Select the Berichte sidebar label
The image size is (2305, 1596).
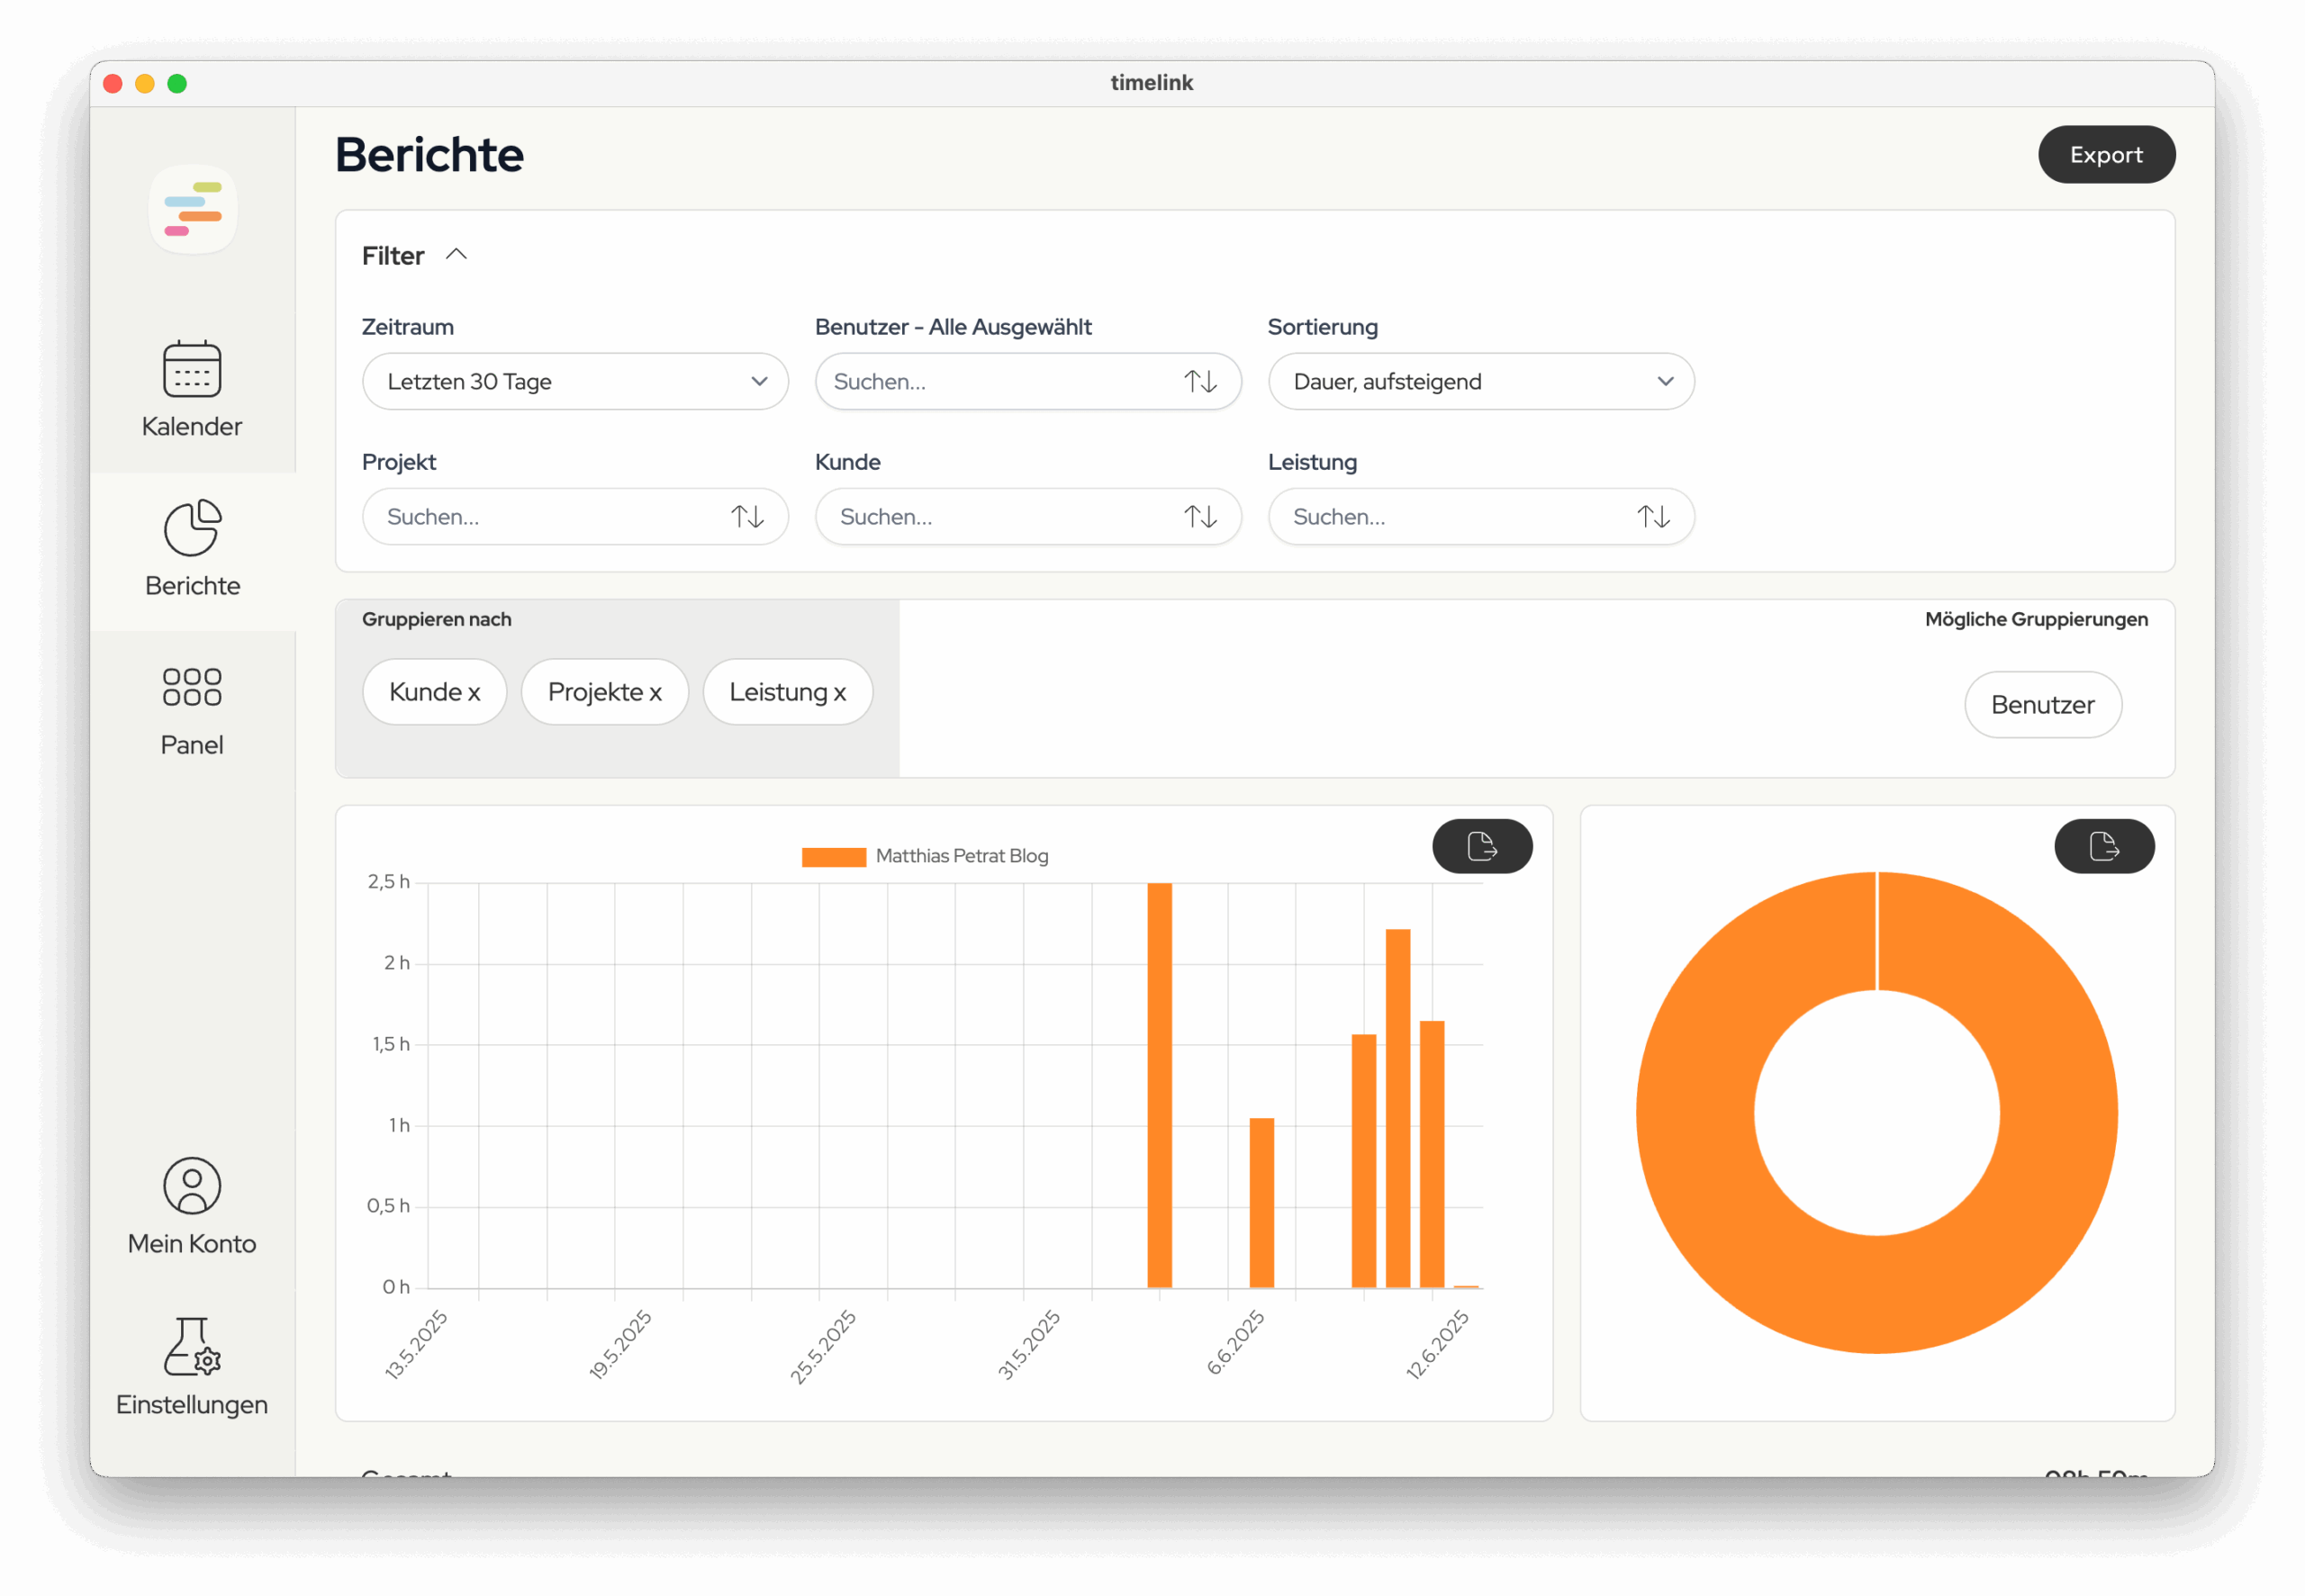[x=192, y=585]
